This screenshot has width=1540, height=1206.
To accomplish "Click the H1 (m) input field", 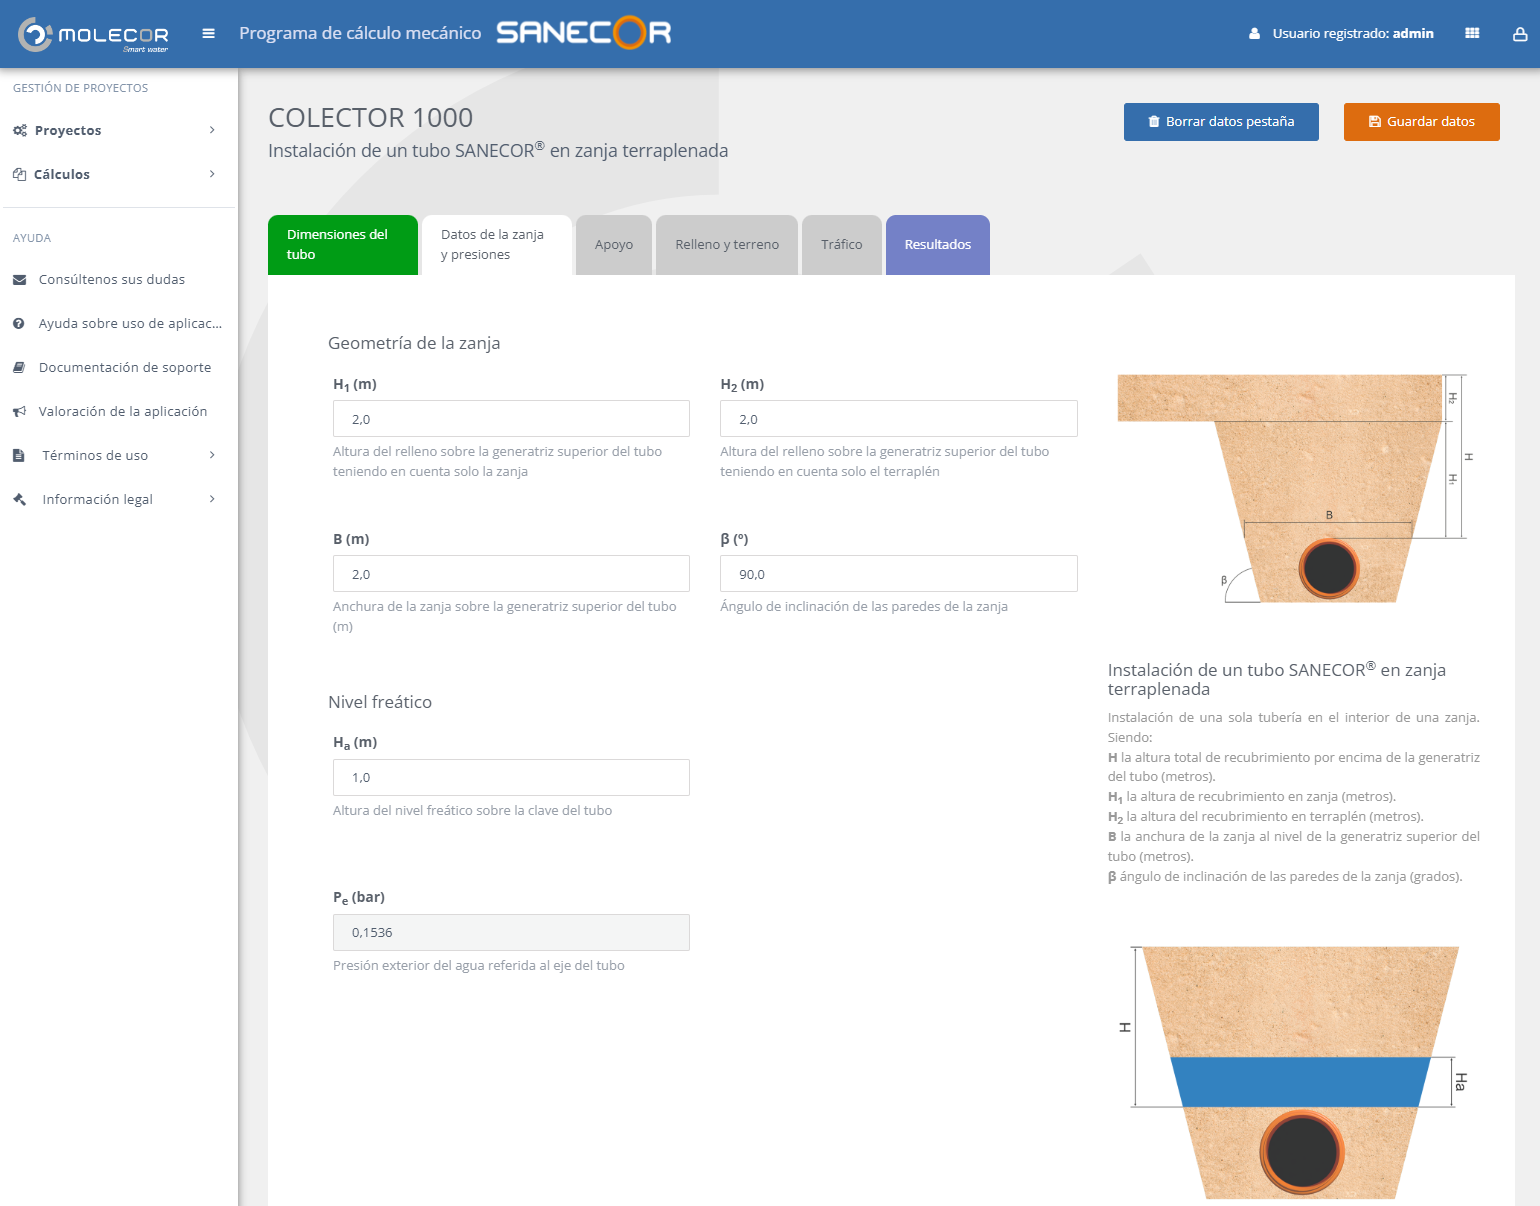I will tap(511, 419).
